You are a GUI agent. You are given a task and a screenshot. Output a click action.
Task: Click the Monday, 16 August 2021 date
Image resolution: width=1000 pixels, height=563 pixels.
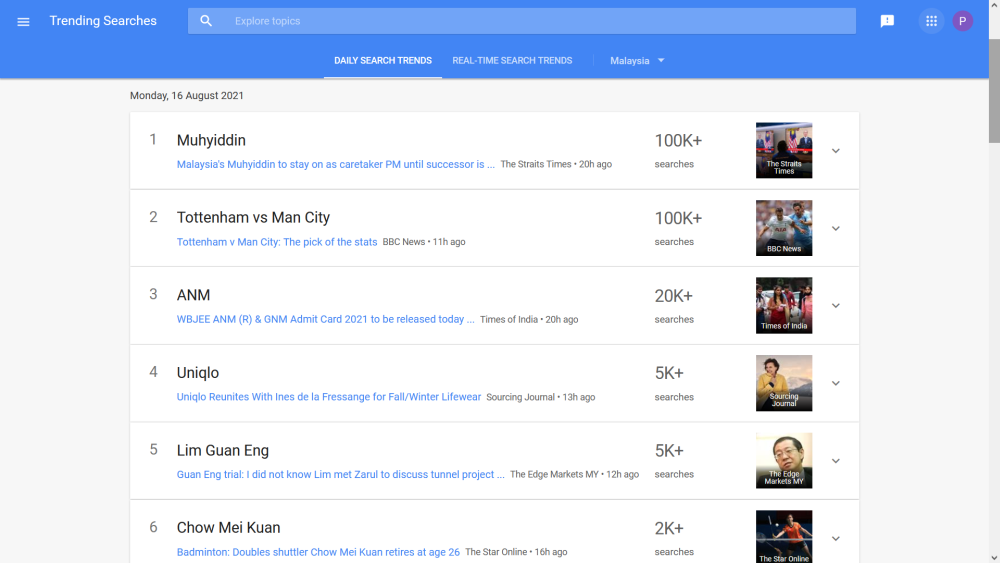click(187, 96)
